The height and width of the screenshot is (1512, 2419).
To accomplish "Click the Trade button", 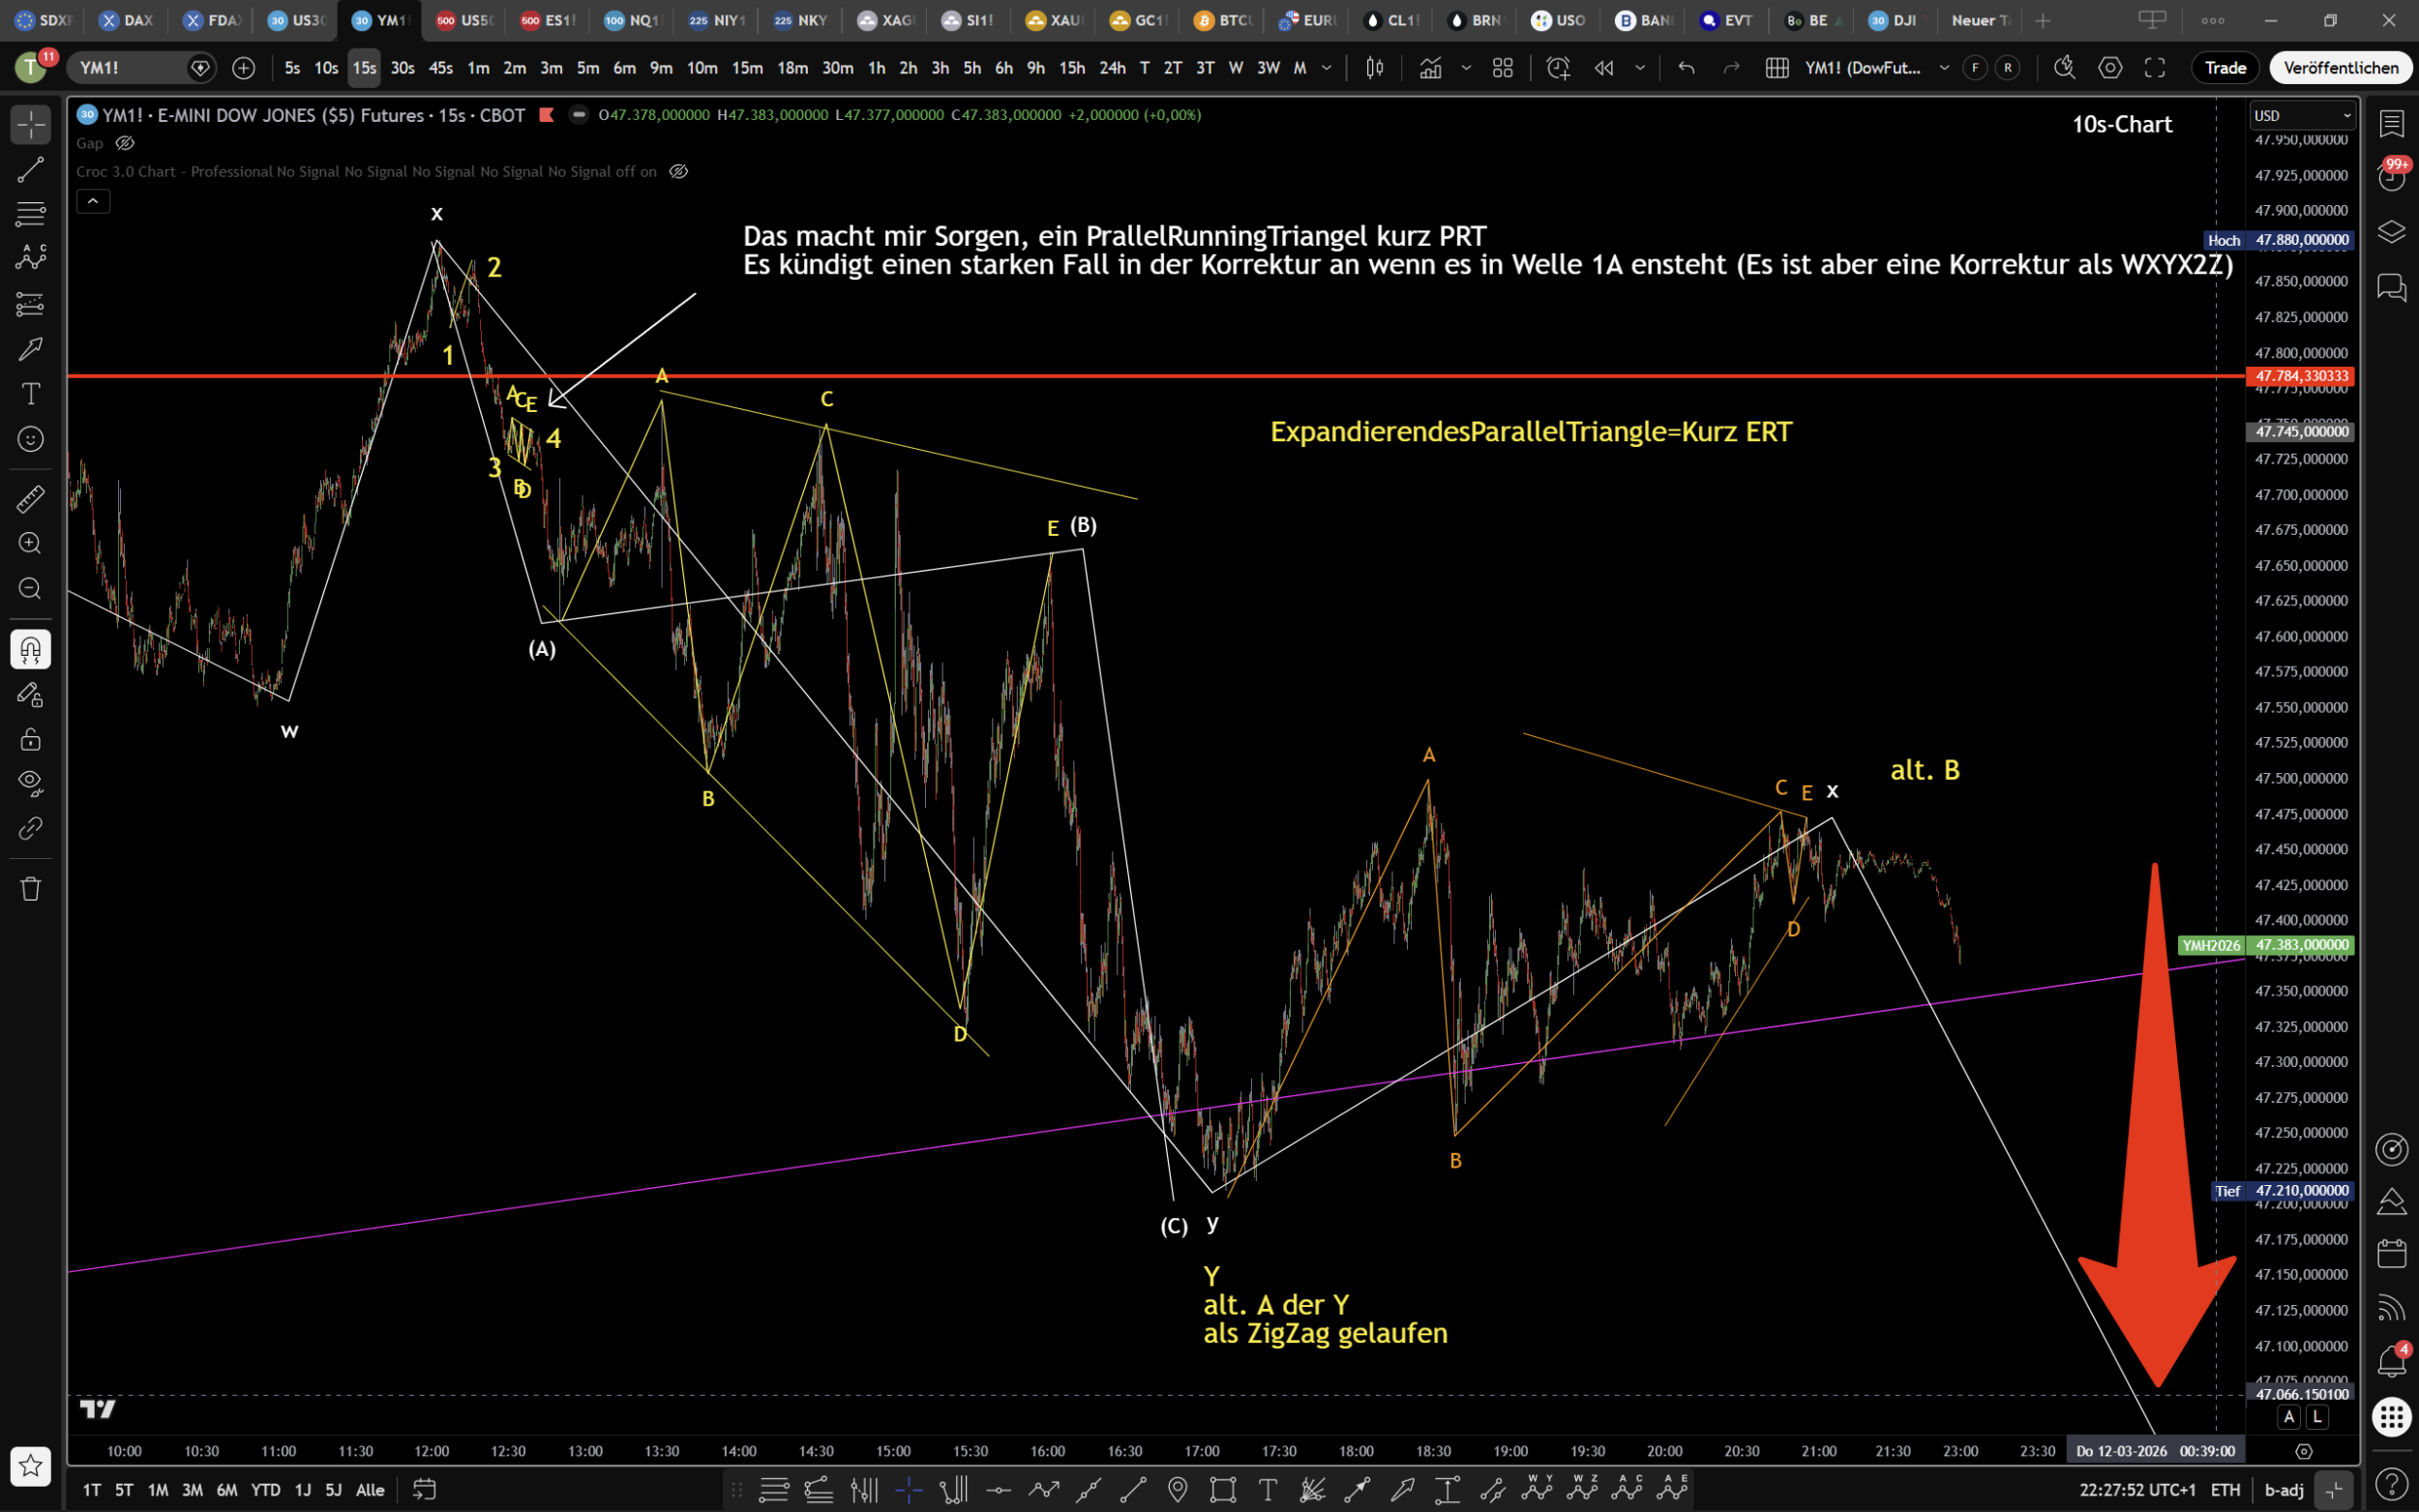I will (2225, 68).
